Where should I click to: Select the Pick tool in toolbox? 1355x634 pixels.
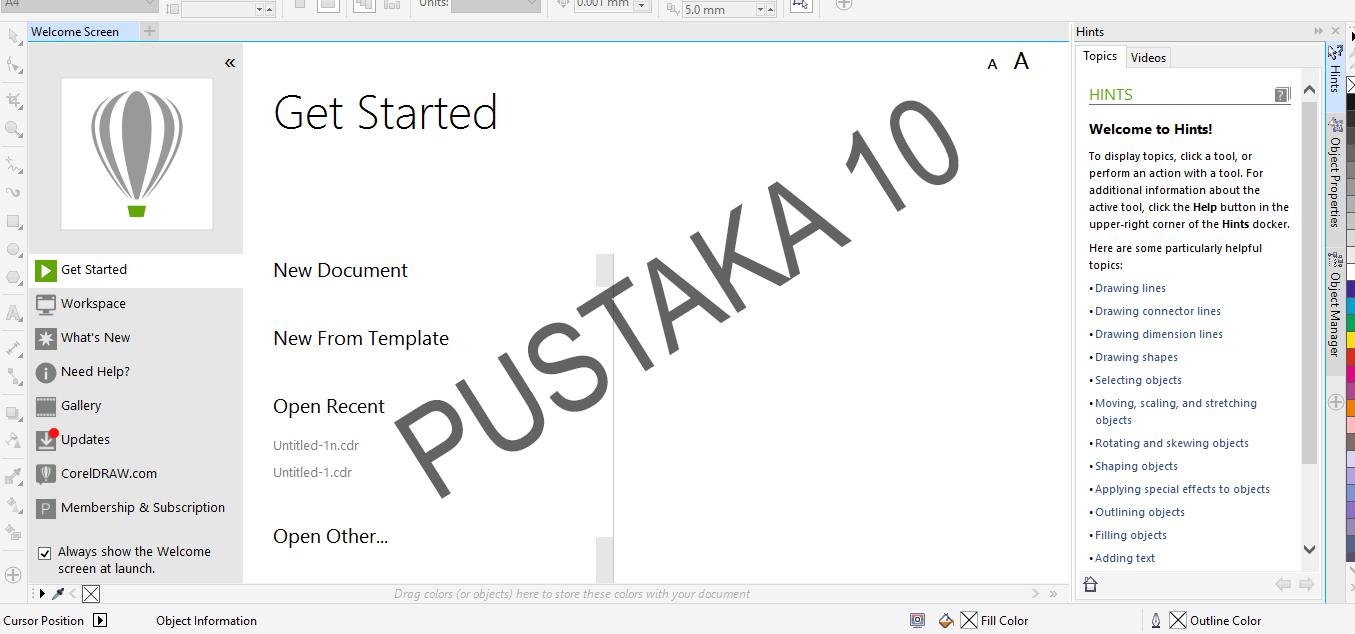point(13,37)
